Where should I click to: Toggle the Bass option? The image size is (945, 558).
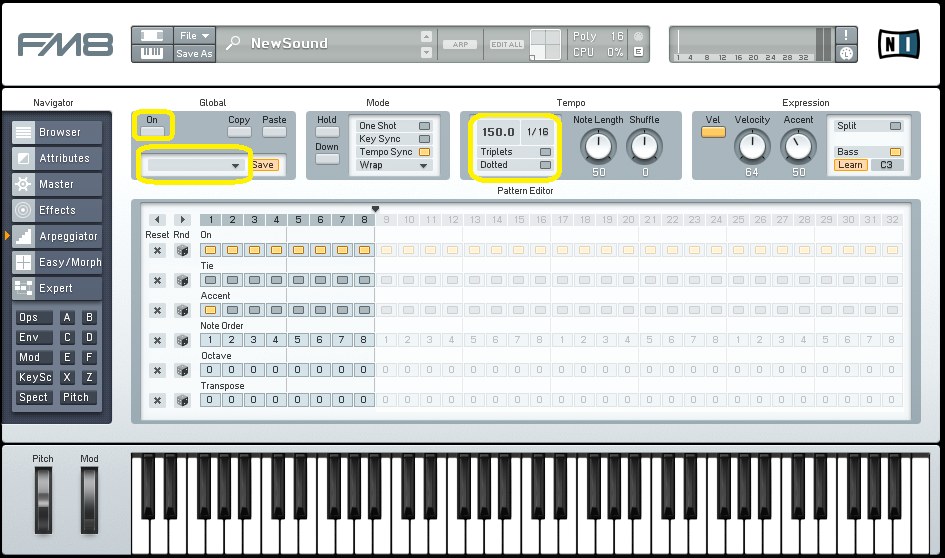[896, 152]
